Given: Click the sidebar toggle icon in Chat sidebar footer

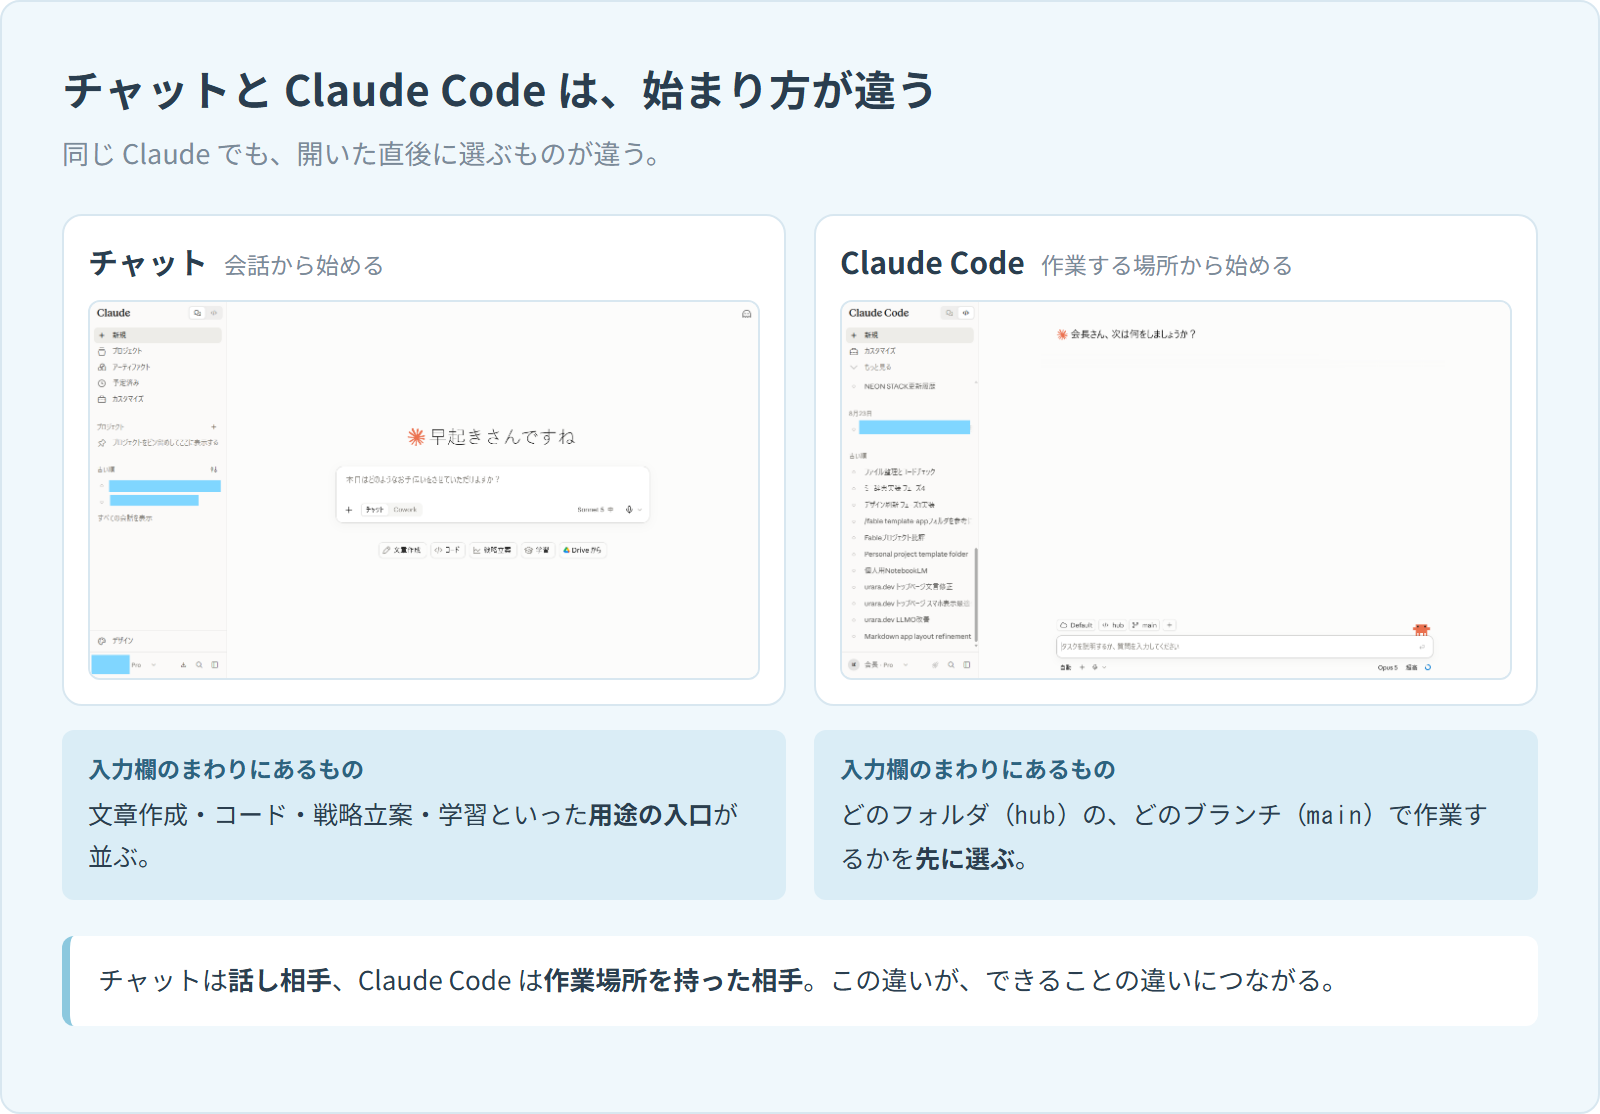Looking at the screenshot, I should tap(215, 665).
